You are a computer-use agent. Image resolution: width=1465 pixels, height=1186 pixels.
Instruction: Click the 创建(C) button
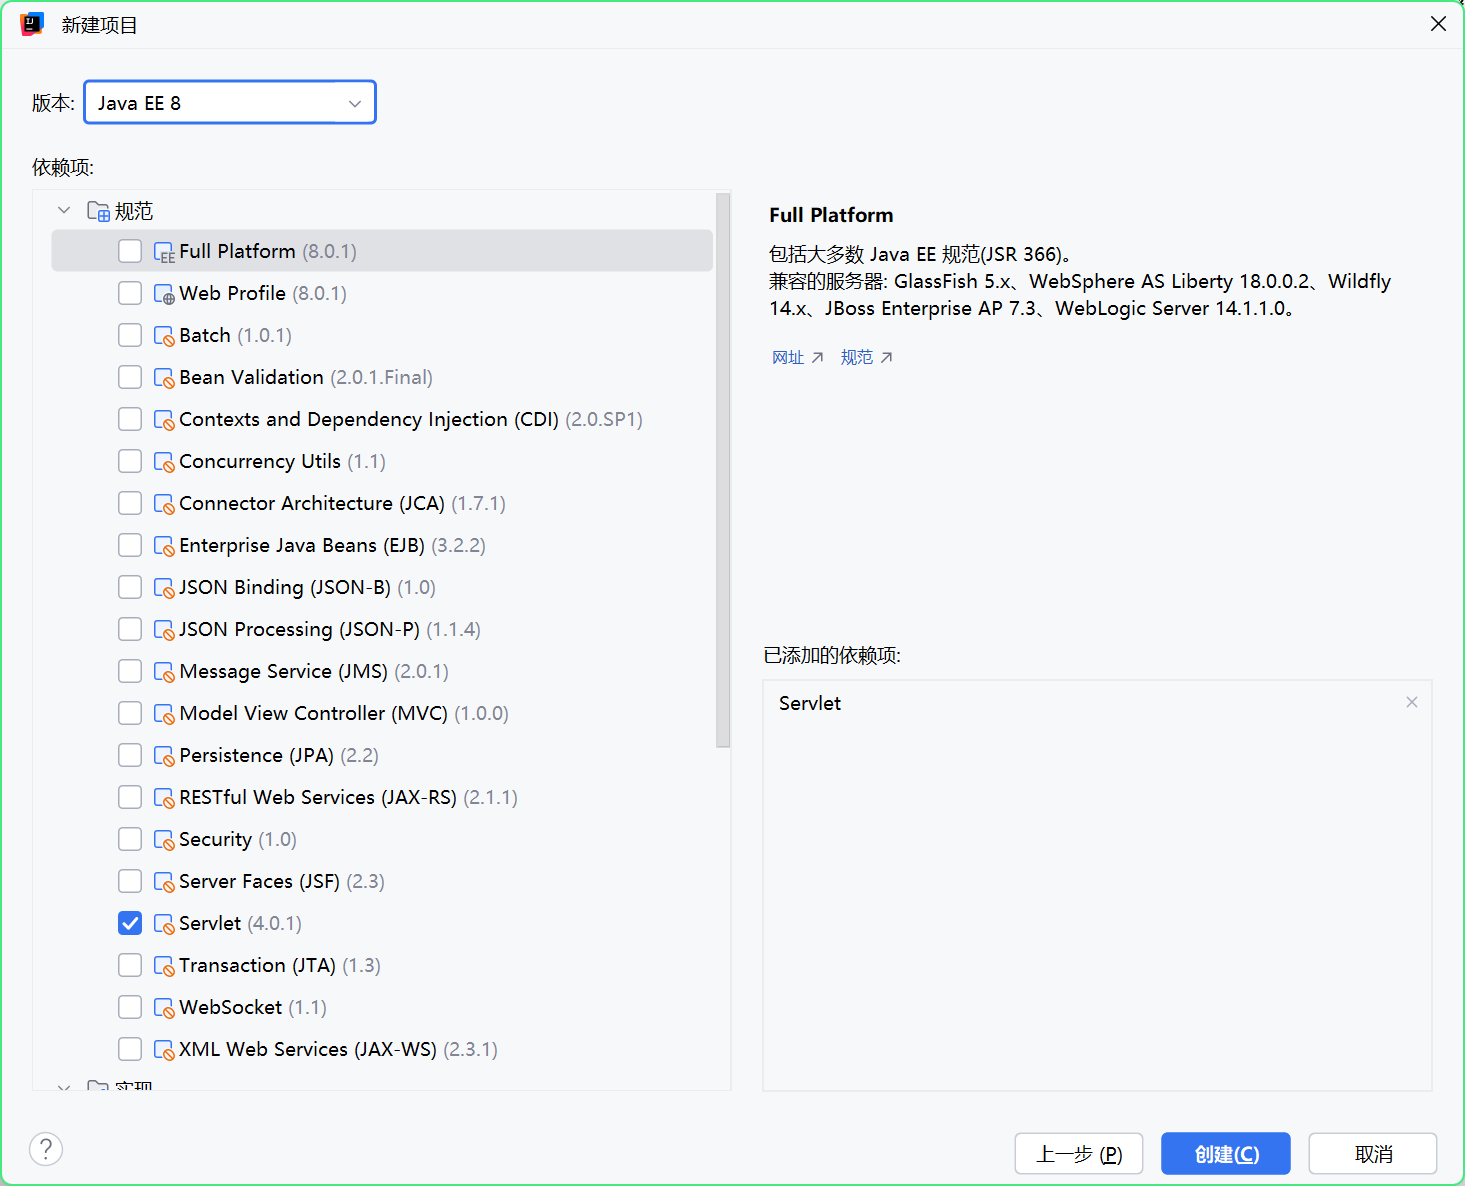point(1225,1154)
